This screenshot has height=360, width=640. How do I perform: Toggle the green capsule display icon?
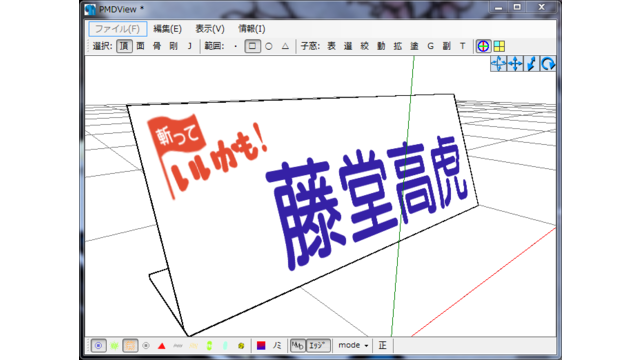click(209, 346)
